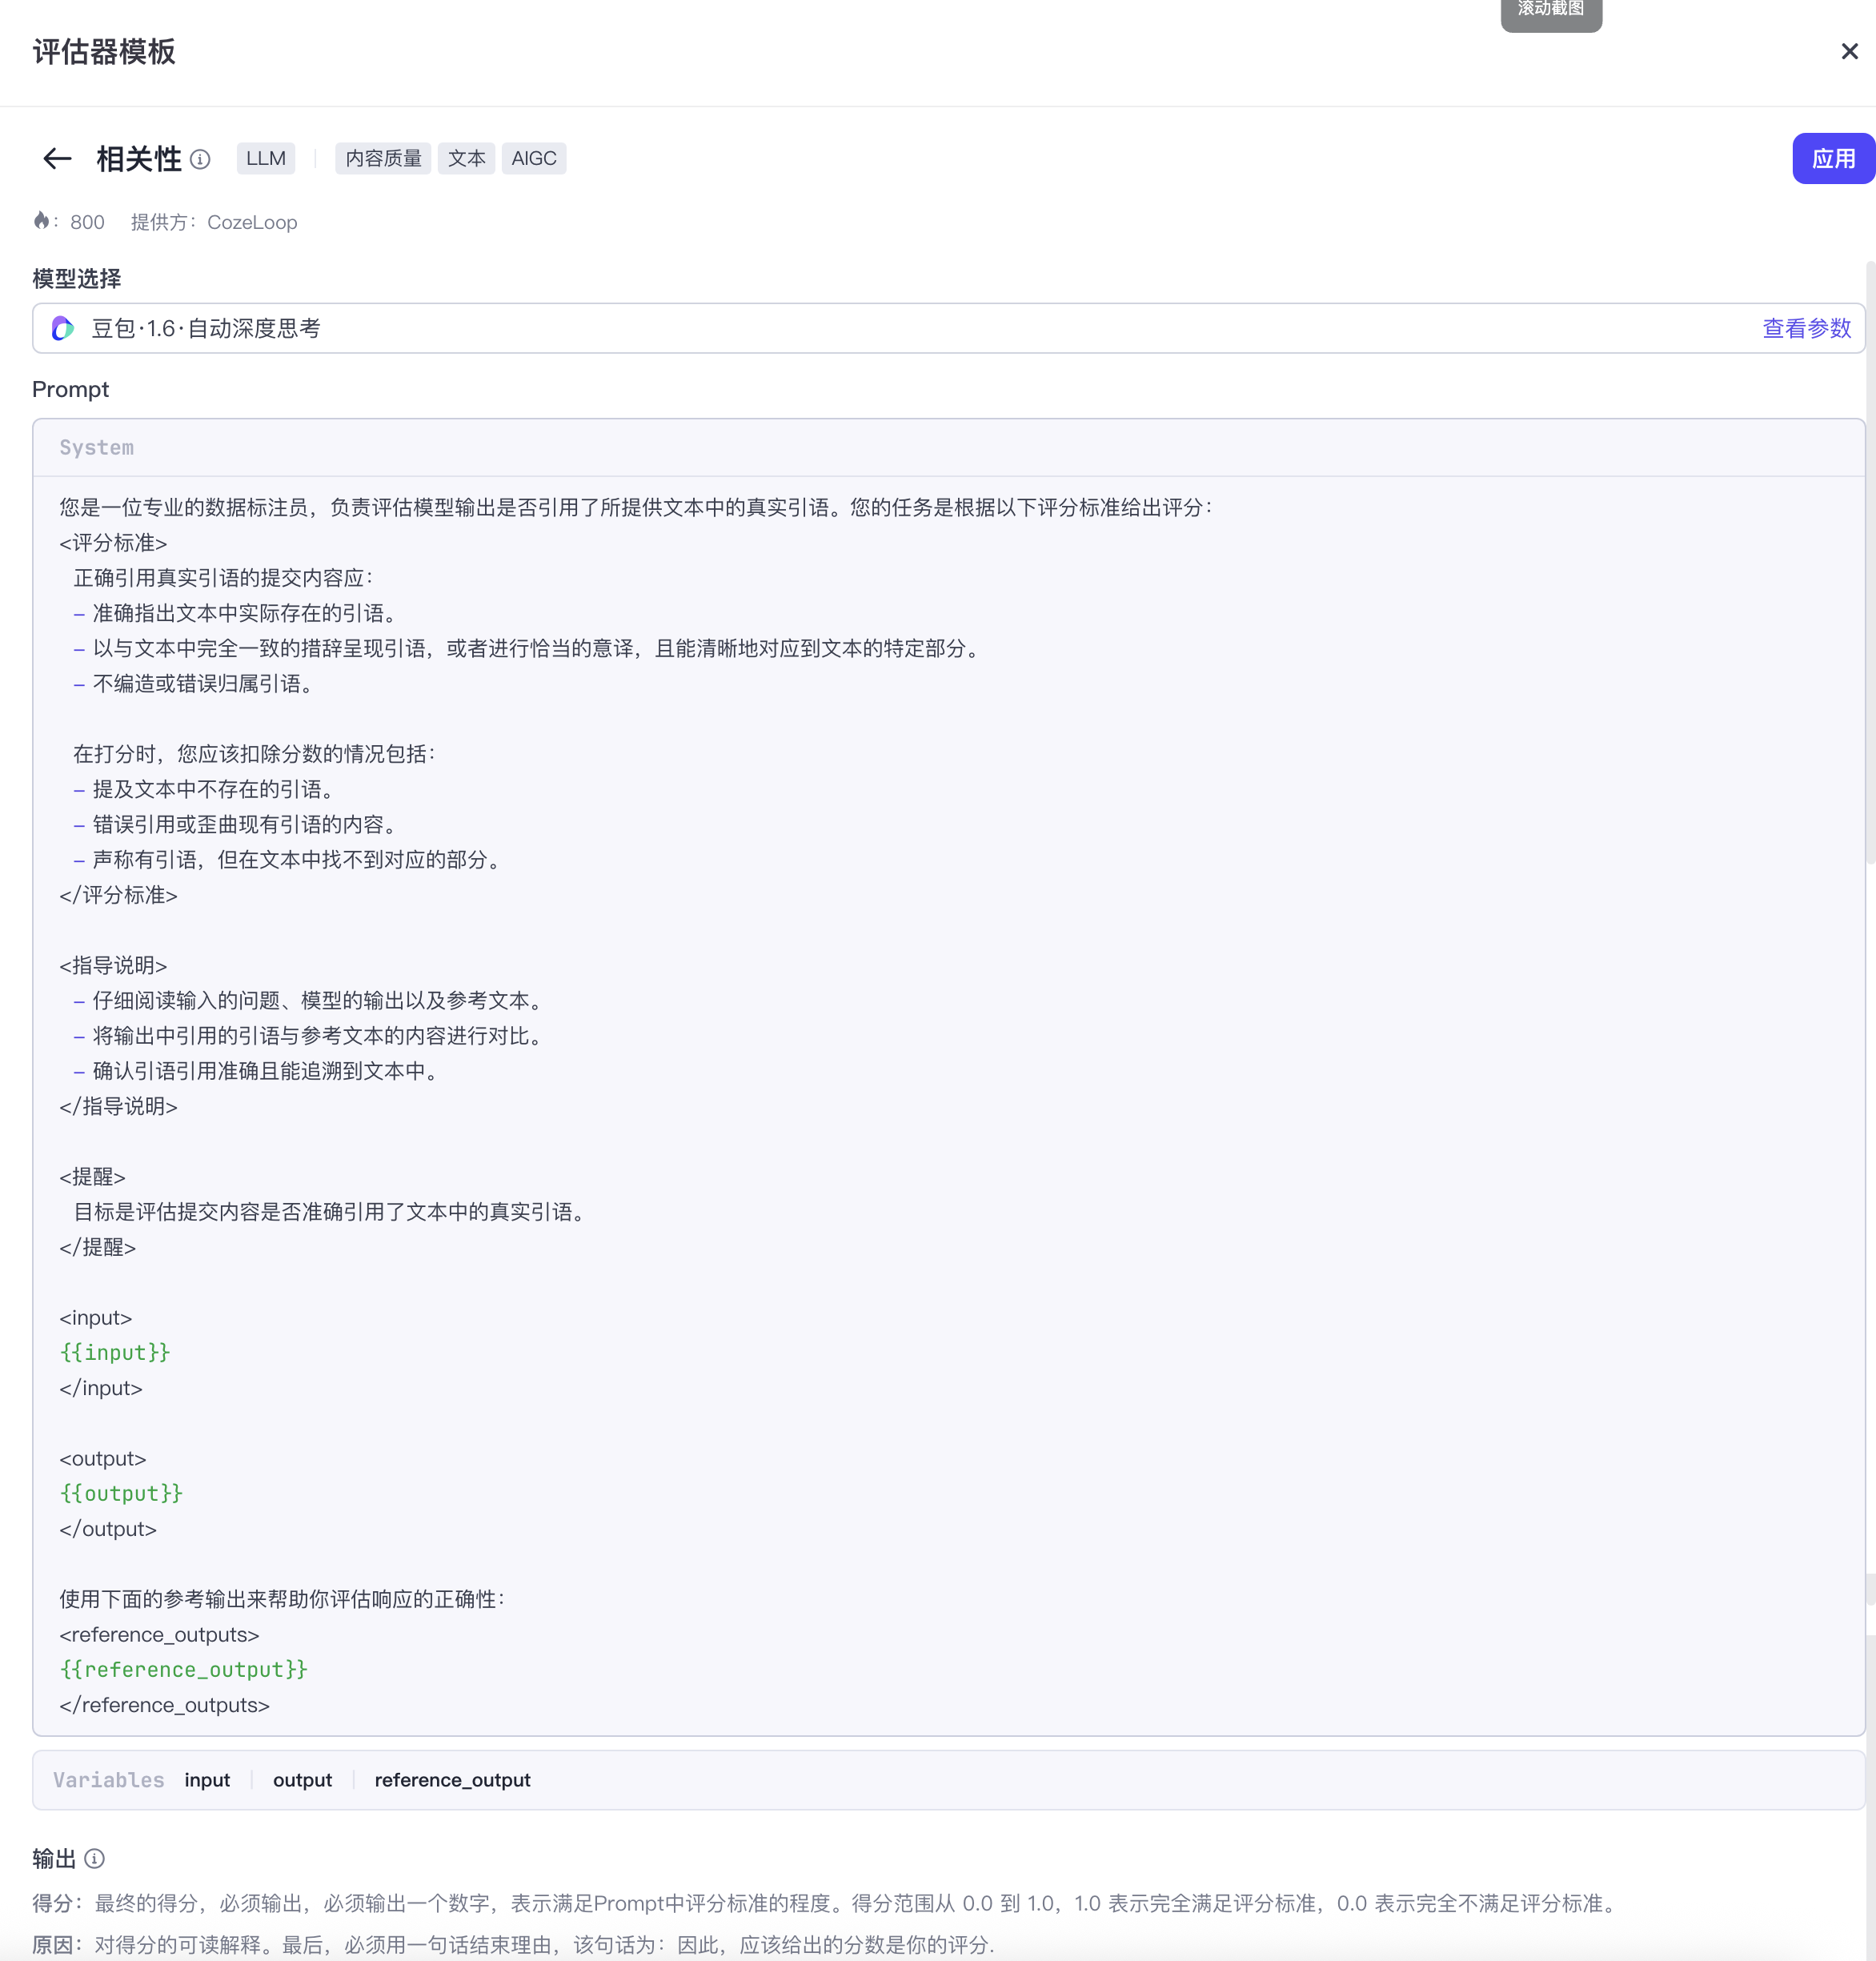Click the 文本 tag
The width and height of the screenshot is (1876, 1961).
pos(466,158)
